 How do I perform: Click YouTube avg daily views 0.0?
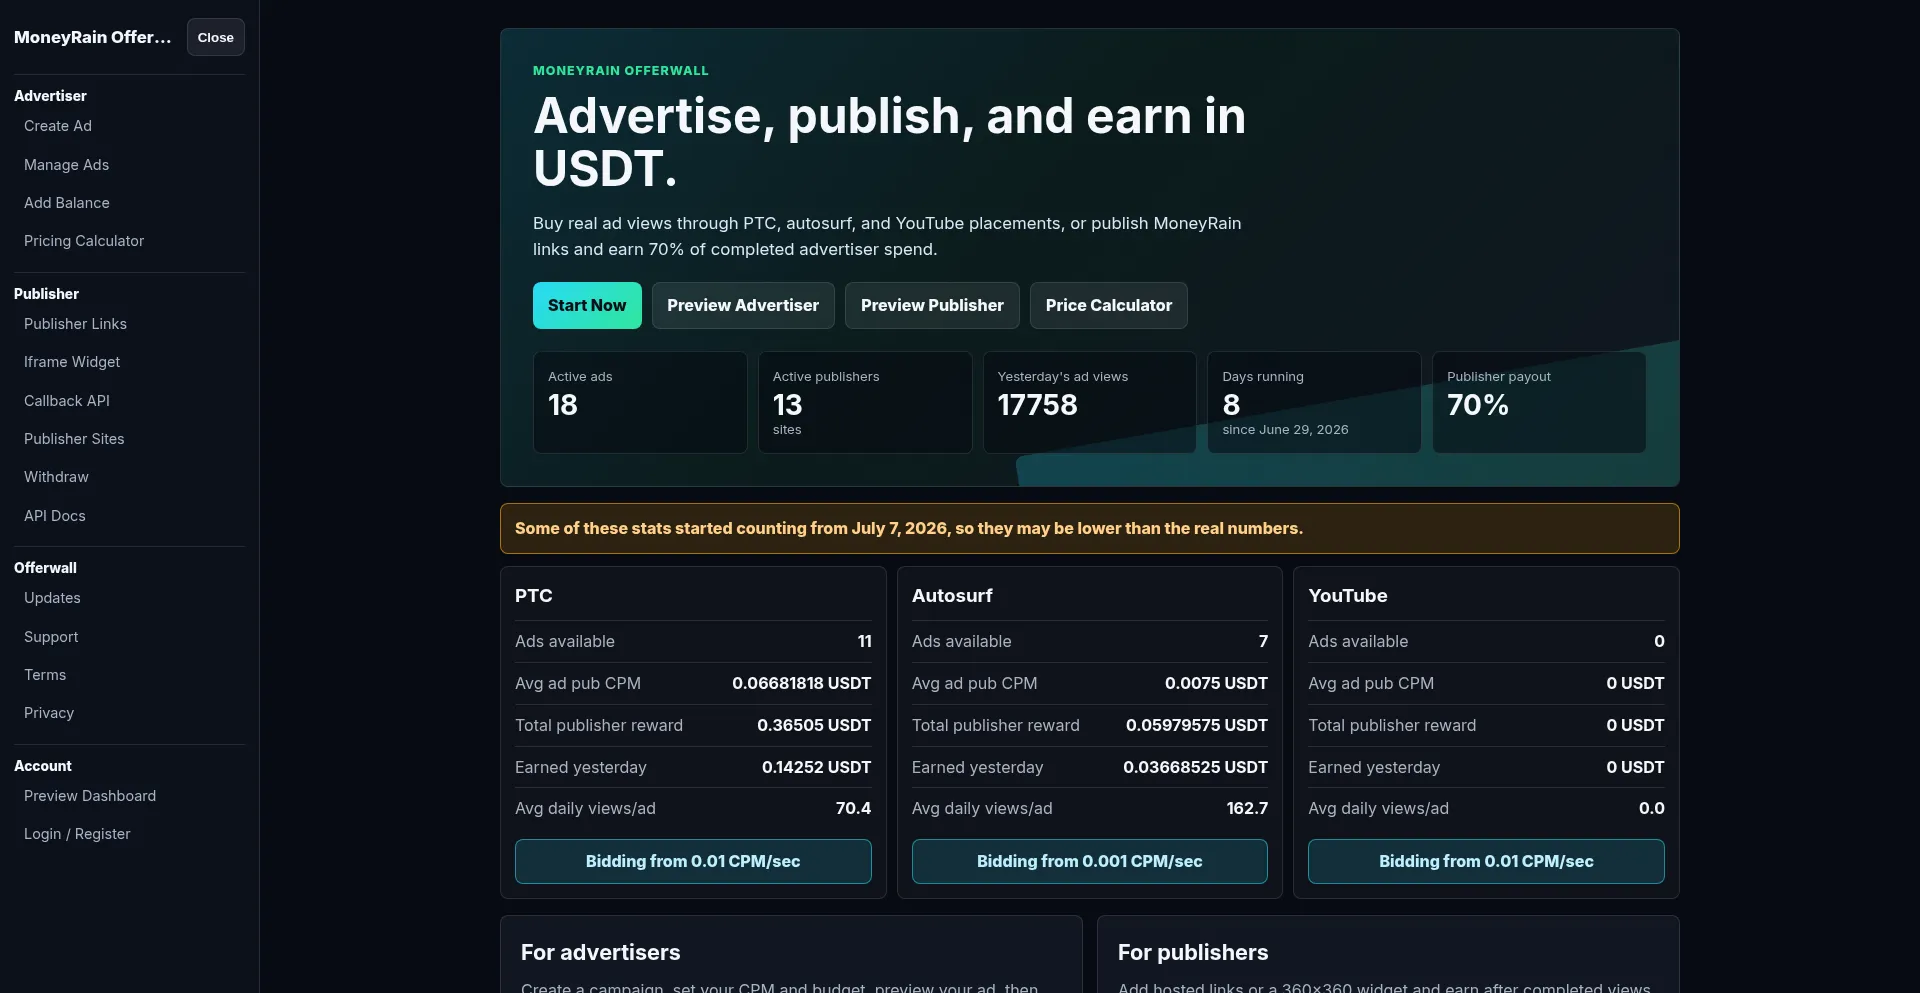click(x=1651, y=808)
